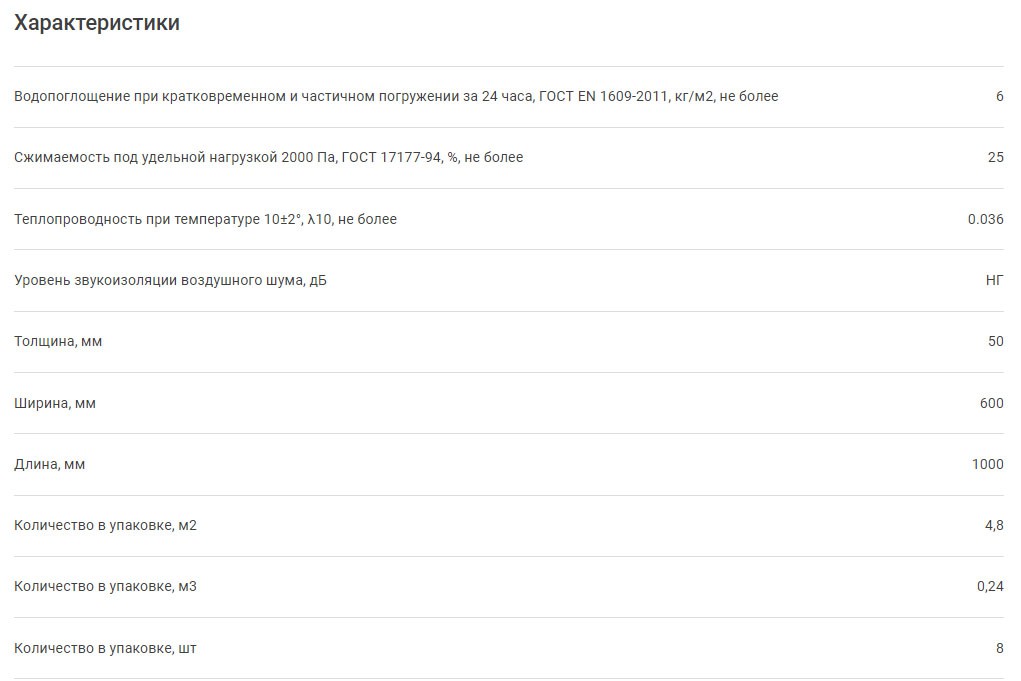Select Количество в упаковке, м3 label
Screen dimensions: 1021x681
[105, 587]
